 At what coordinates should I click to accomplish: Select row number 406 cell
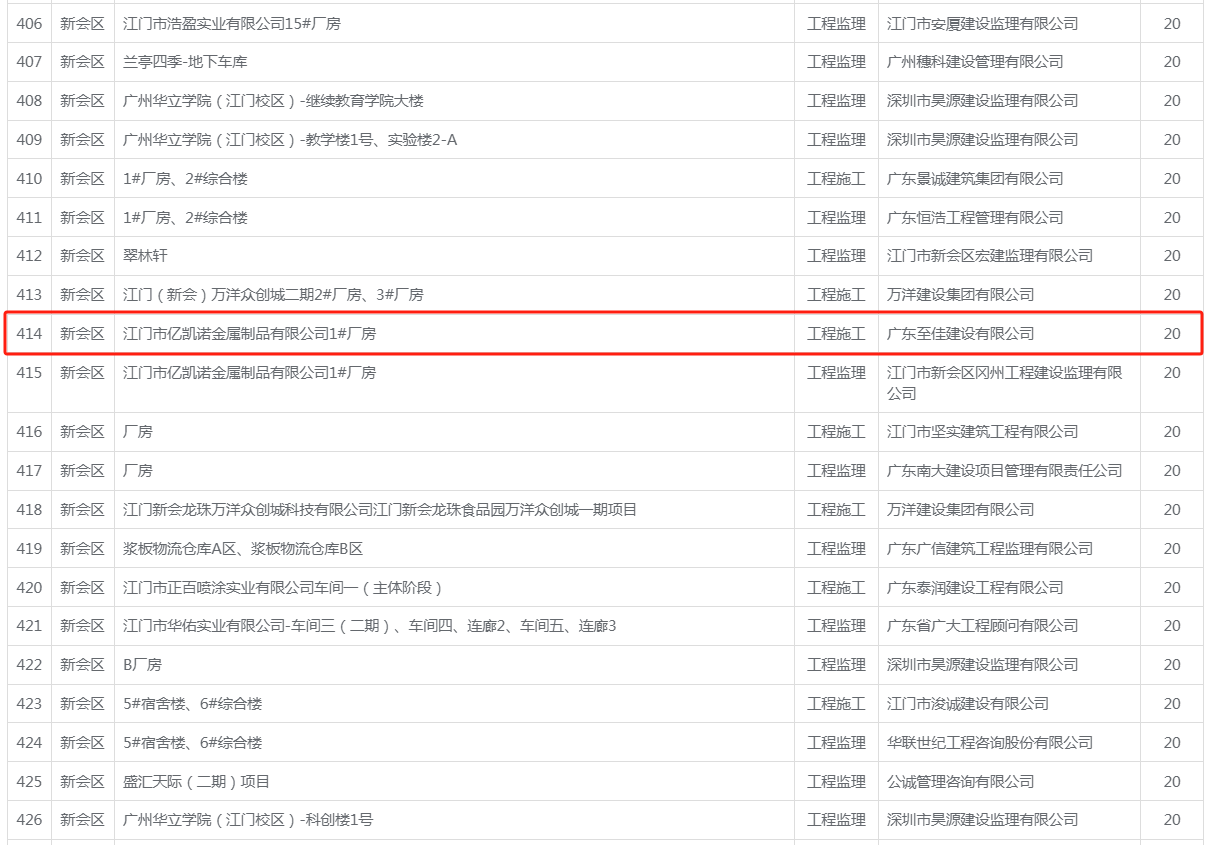click(29, 23)
